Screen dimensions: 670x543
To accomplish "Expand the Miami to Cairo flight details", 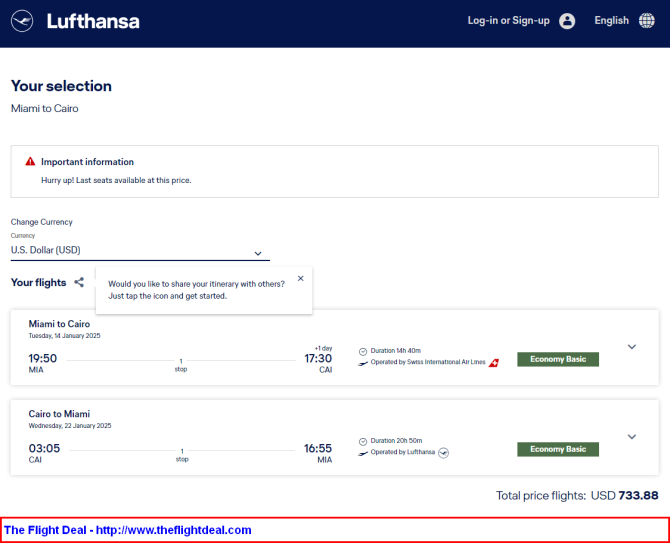I will 632,347.
